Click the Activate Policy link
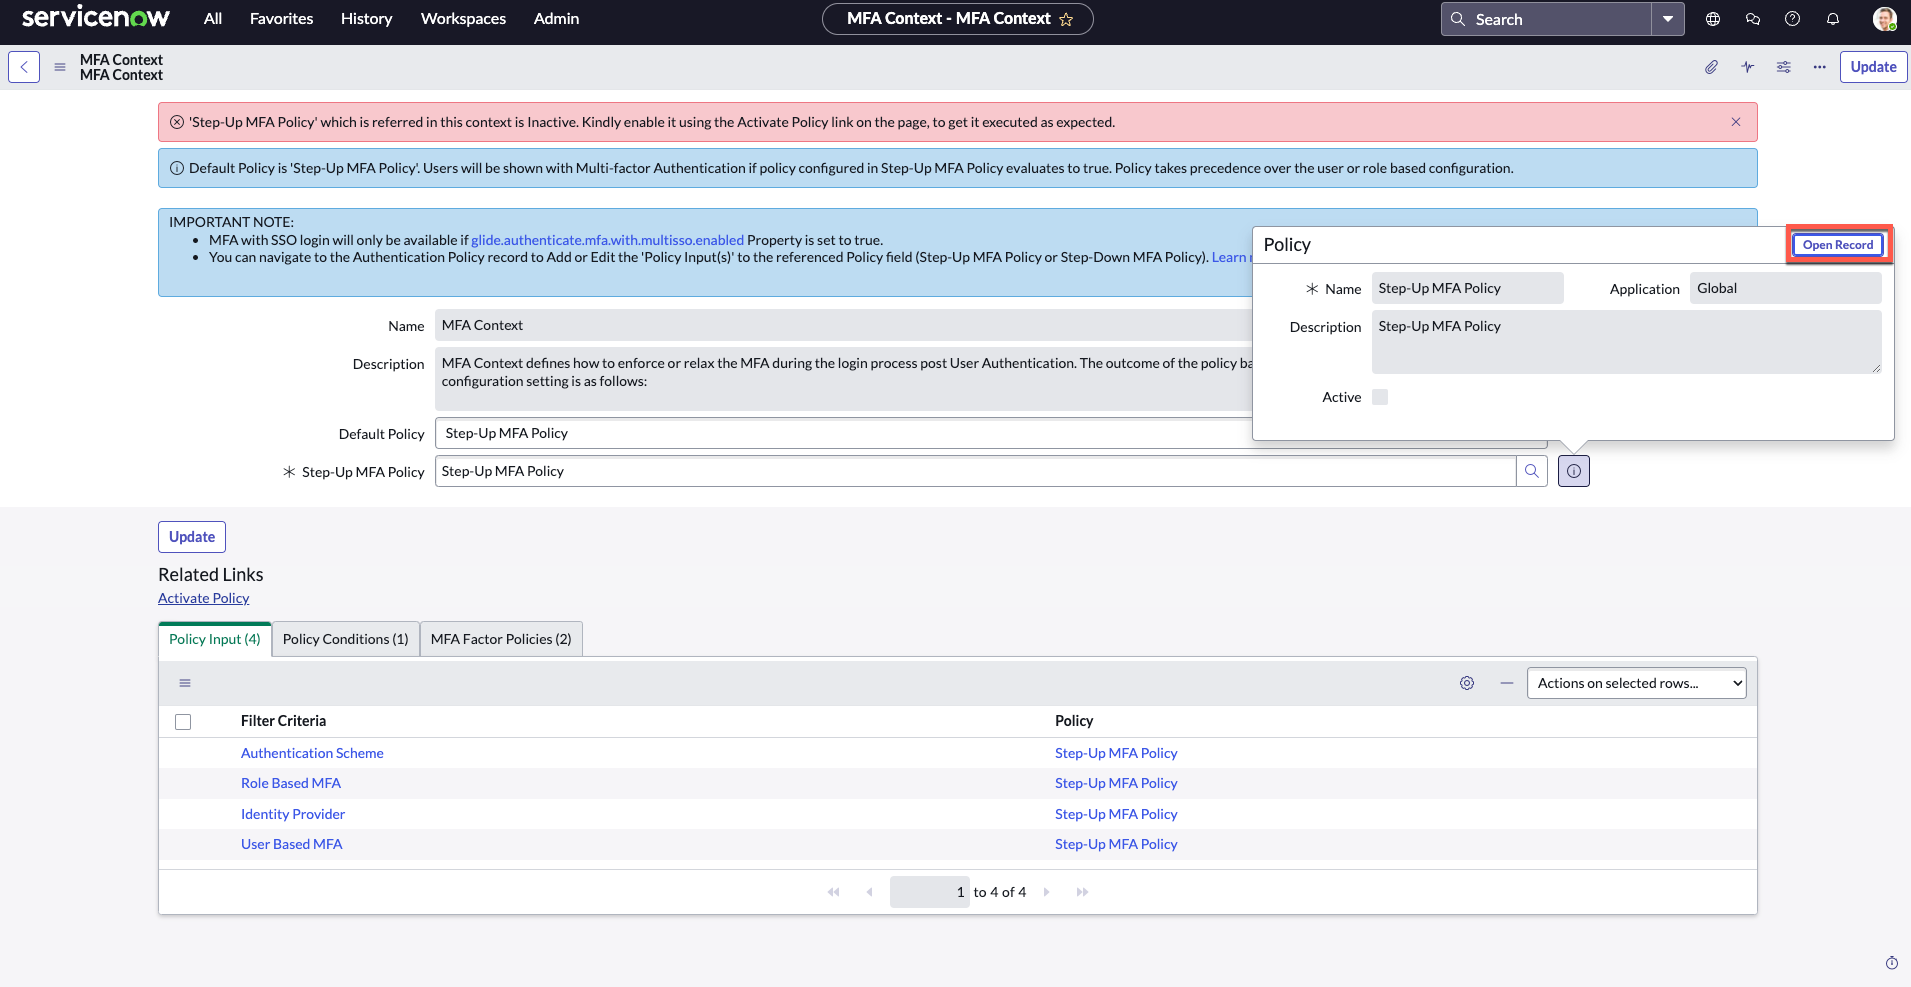The height and width of the screenshot is (987, 1911). [x=204, y=598]
